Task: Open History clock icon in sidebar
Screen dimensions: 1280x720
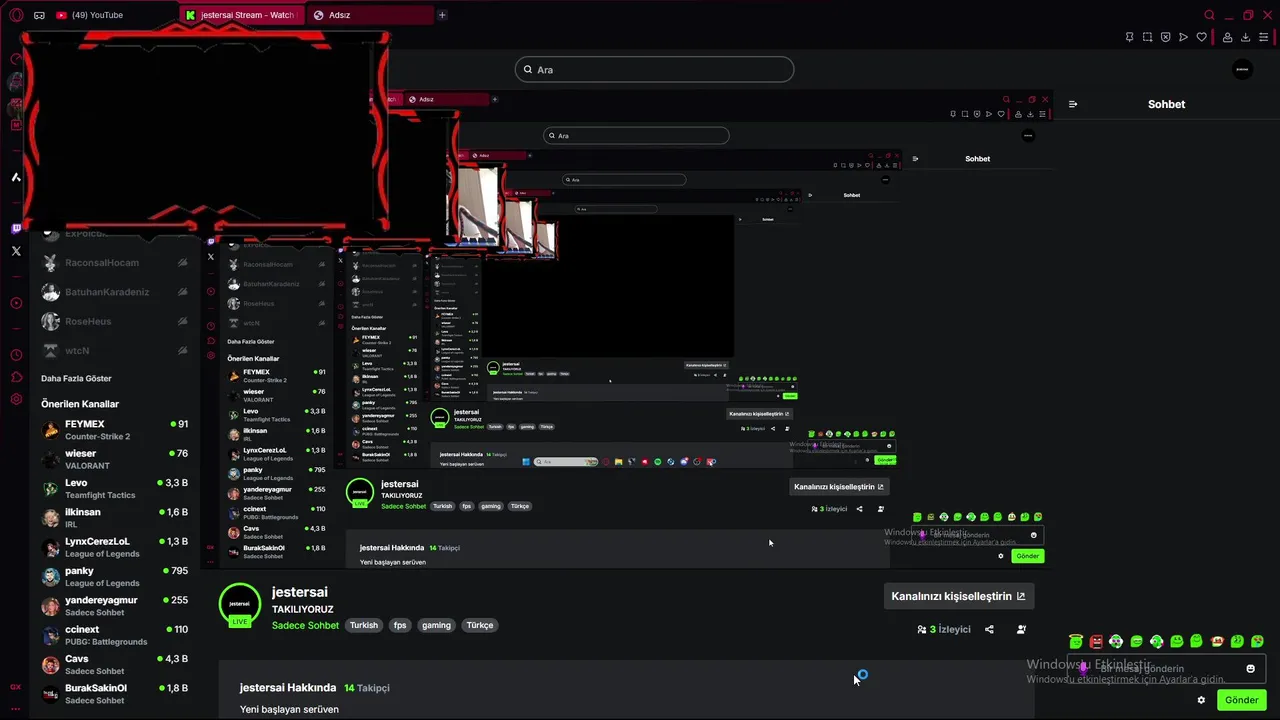Action: coord(16,355)
